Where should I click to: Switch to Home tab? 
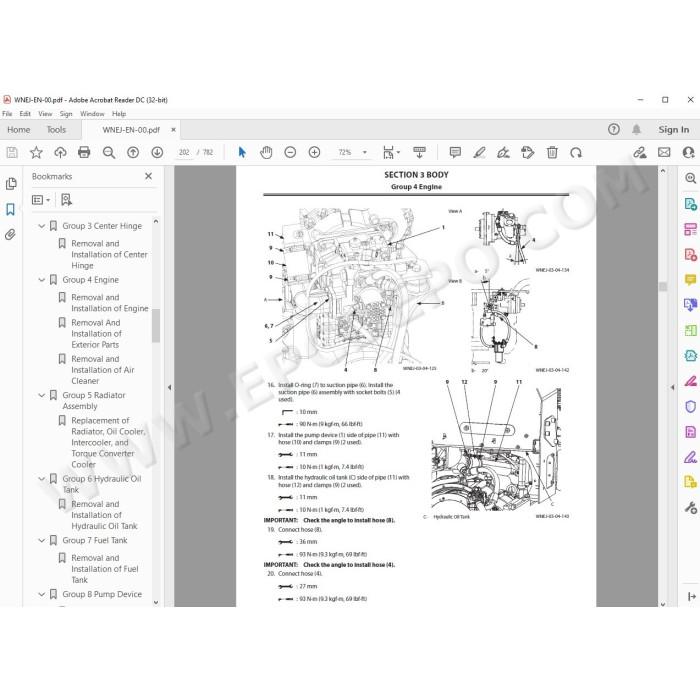pos(19,129)
